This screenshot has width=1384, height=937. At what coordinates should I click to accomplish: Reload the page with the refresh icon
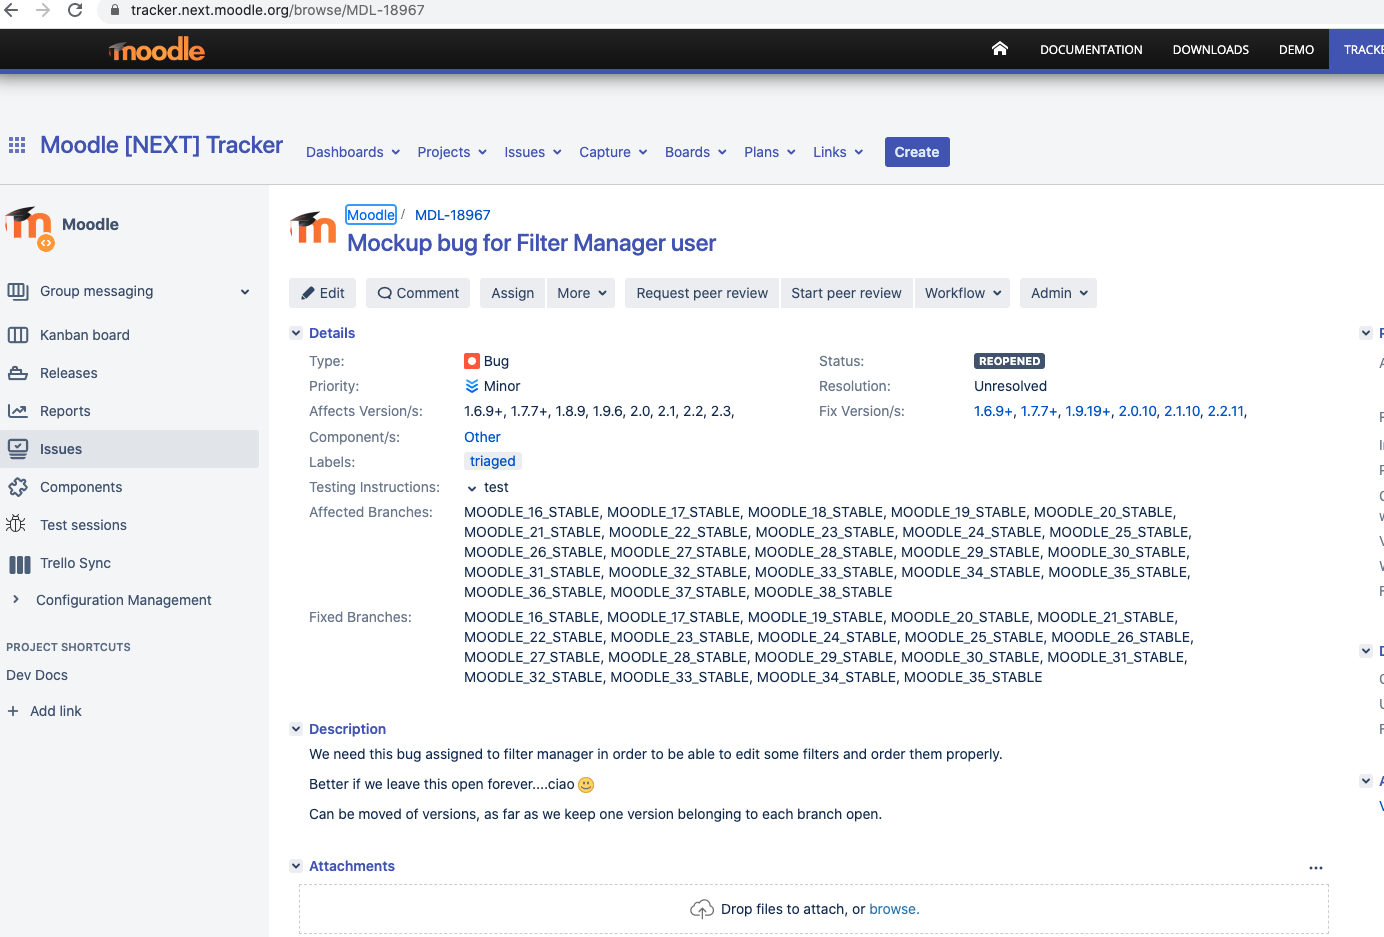75,10
